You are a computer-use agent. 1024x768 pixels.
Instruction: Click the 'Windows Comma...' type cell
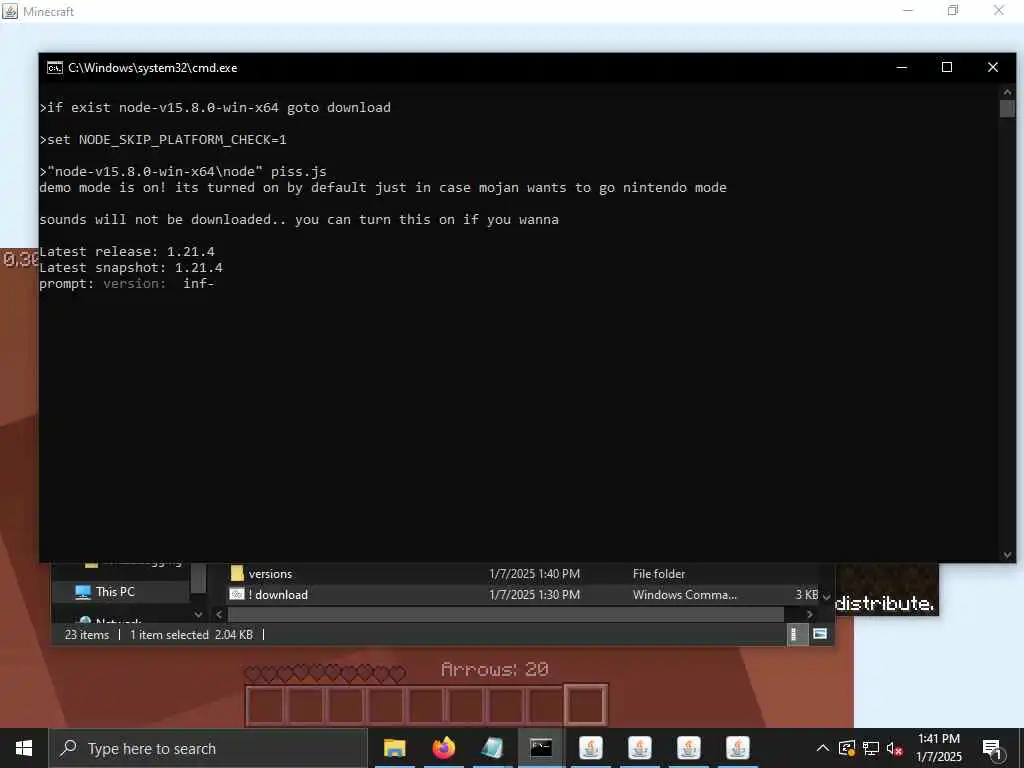click(684, 595)
